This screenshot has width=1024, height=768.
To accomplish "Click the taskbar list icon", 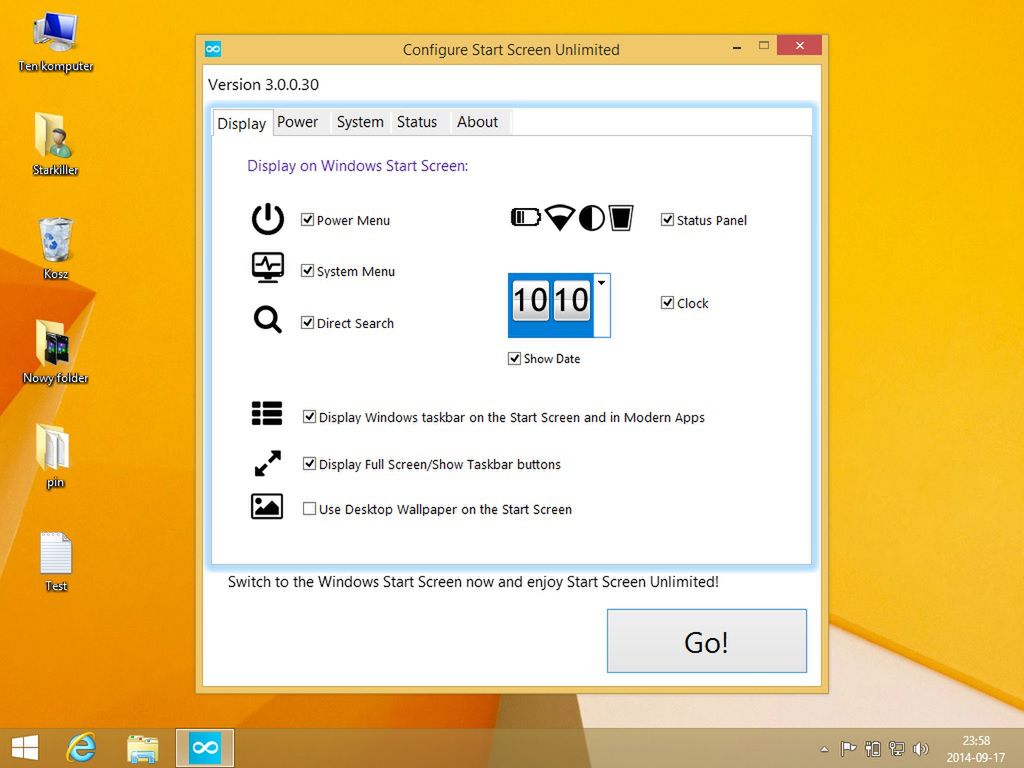I will [267, 413].
